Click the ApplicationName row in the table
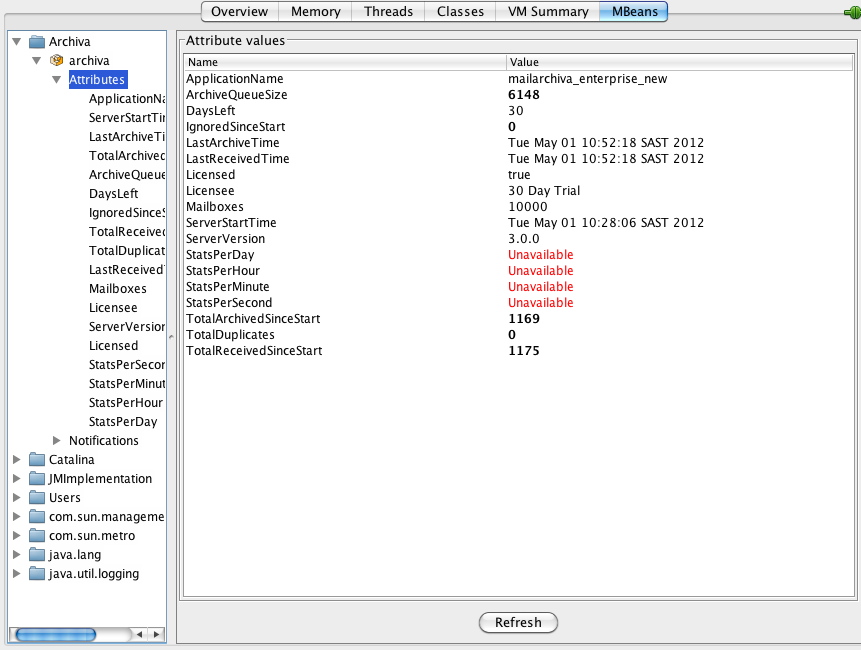 click(x=518, y=79)
